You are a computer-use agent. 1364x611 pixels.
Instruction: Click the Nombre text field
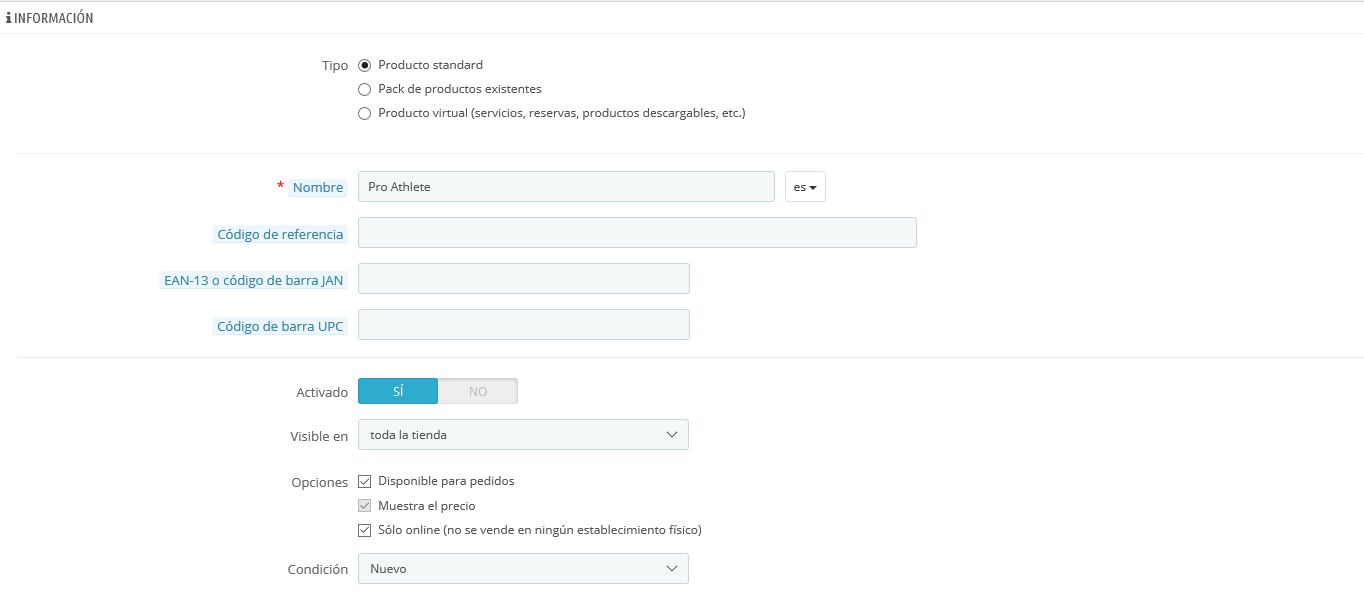pos(566,187)
